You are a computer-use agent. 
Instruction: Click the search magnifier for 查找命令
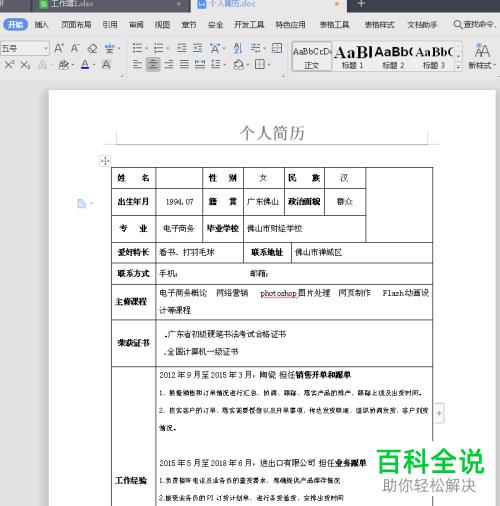458,25
